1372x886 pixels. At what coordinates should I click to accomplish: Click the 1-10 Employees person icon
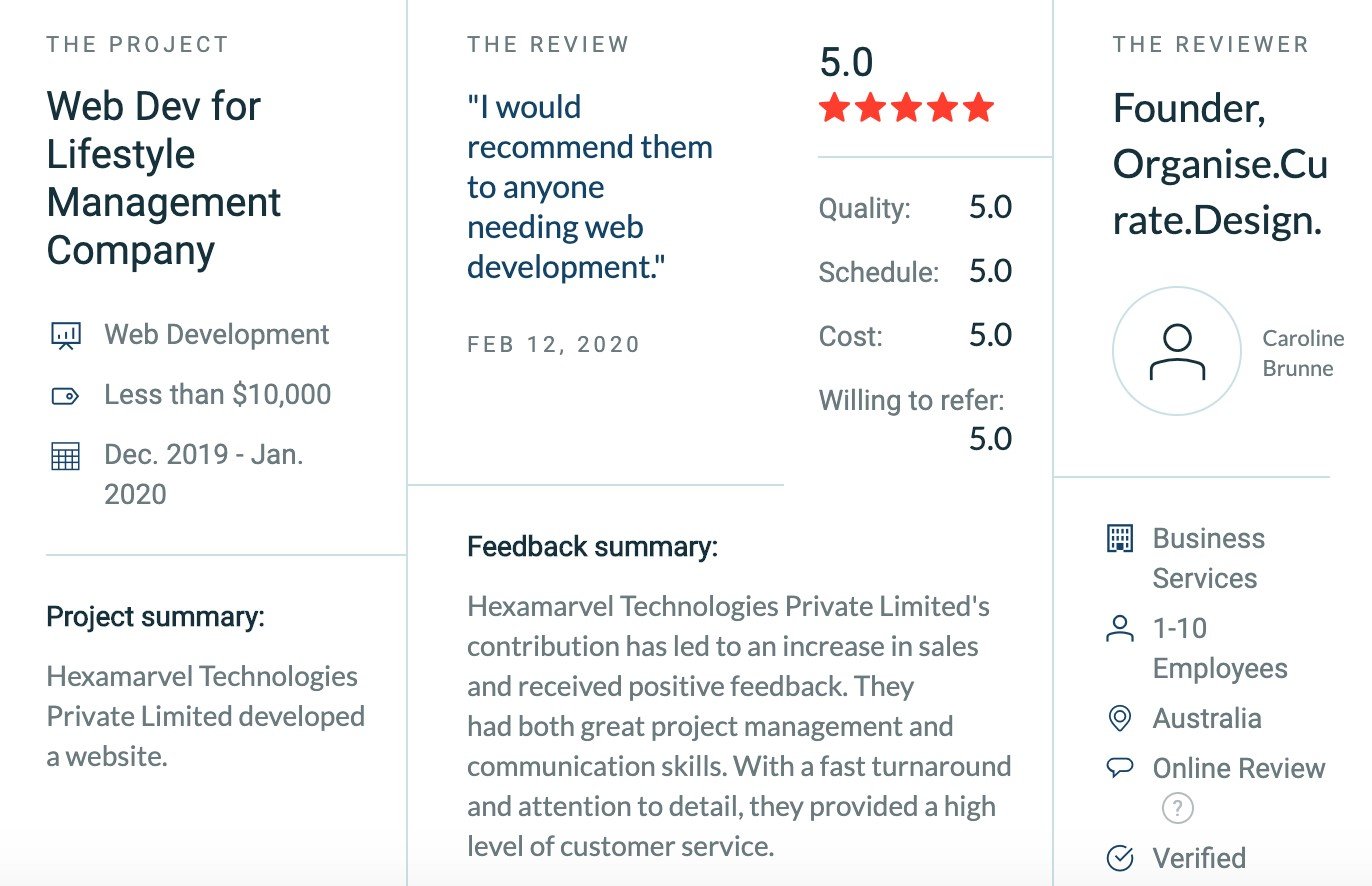click(x=1120, y=629)
